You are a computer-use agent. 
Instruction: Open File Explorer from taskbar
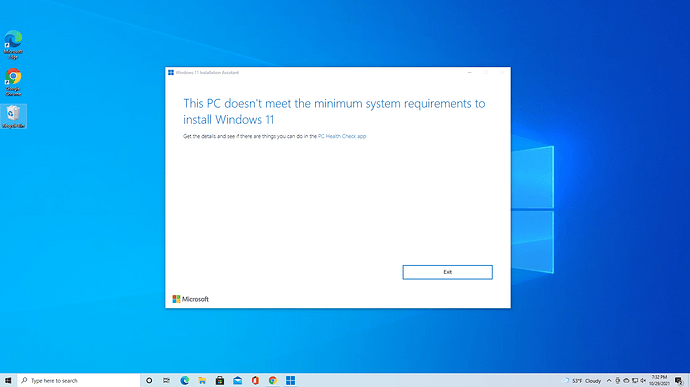pos(202,380)
